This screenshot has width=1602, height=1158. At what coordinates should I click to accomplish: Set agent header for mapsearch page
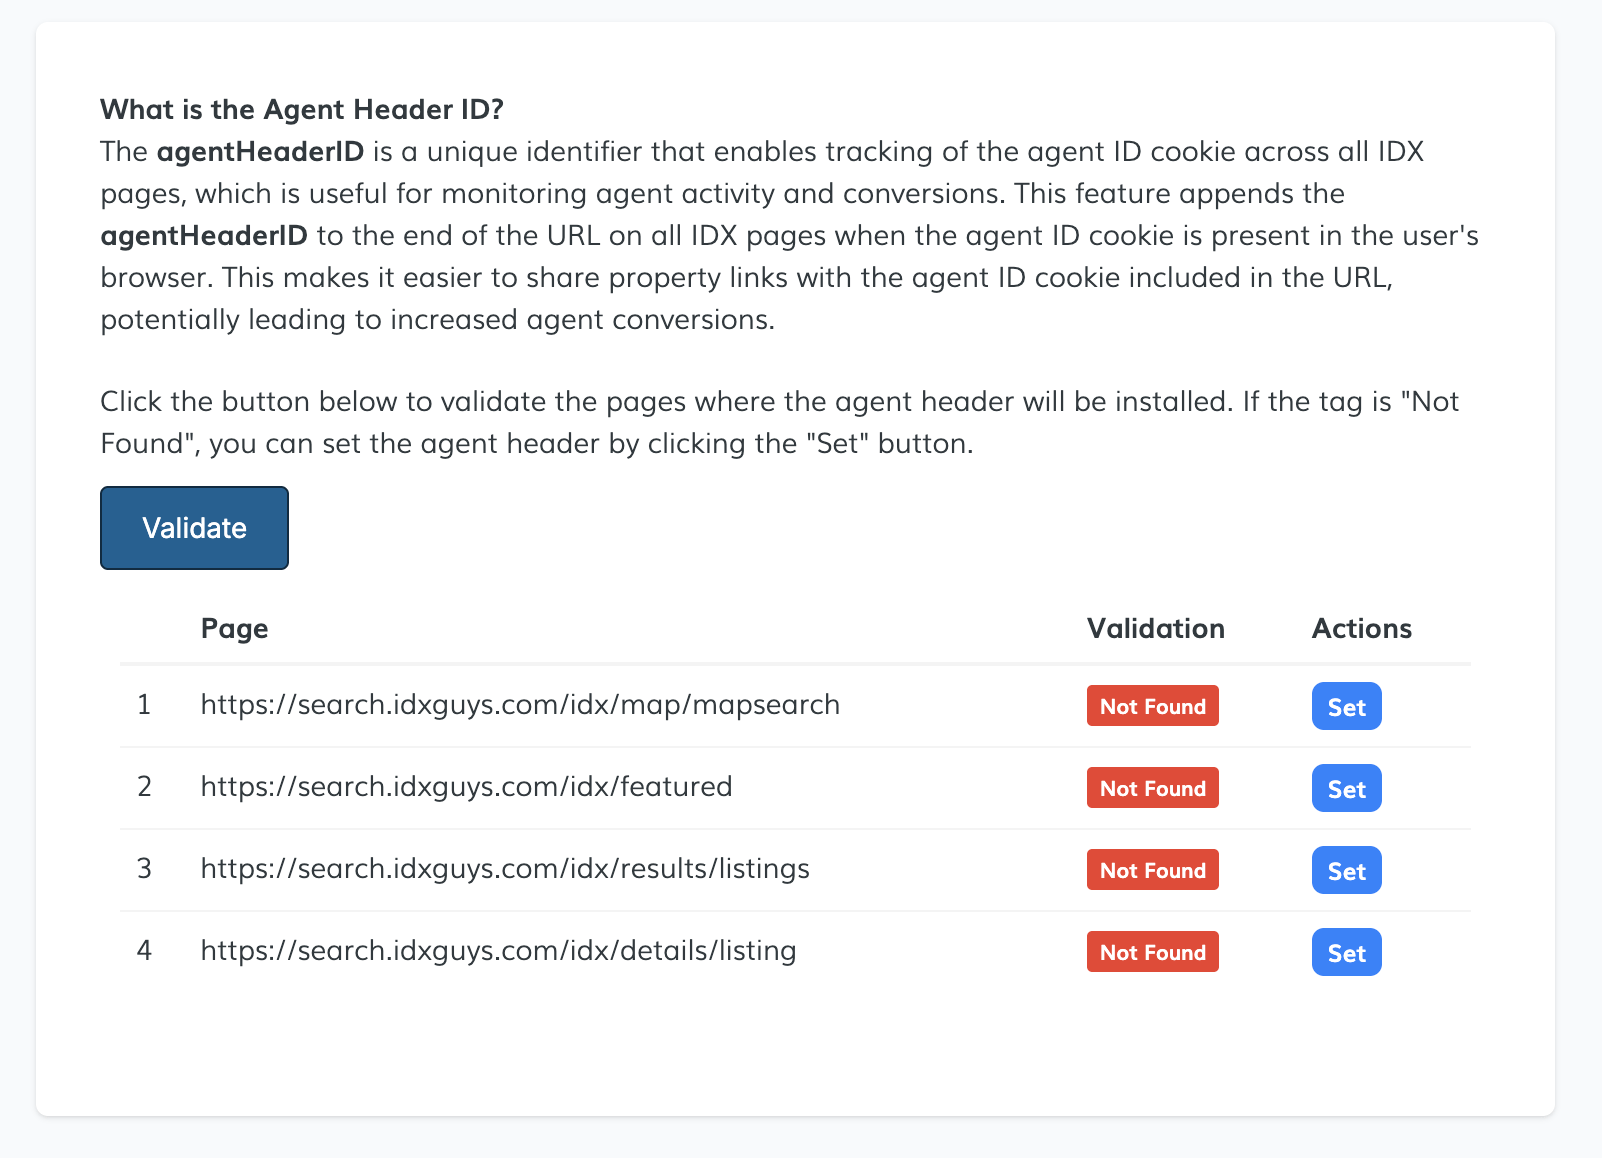coord(1346,707)
